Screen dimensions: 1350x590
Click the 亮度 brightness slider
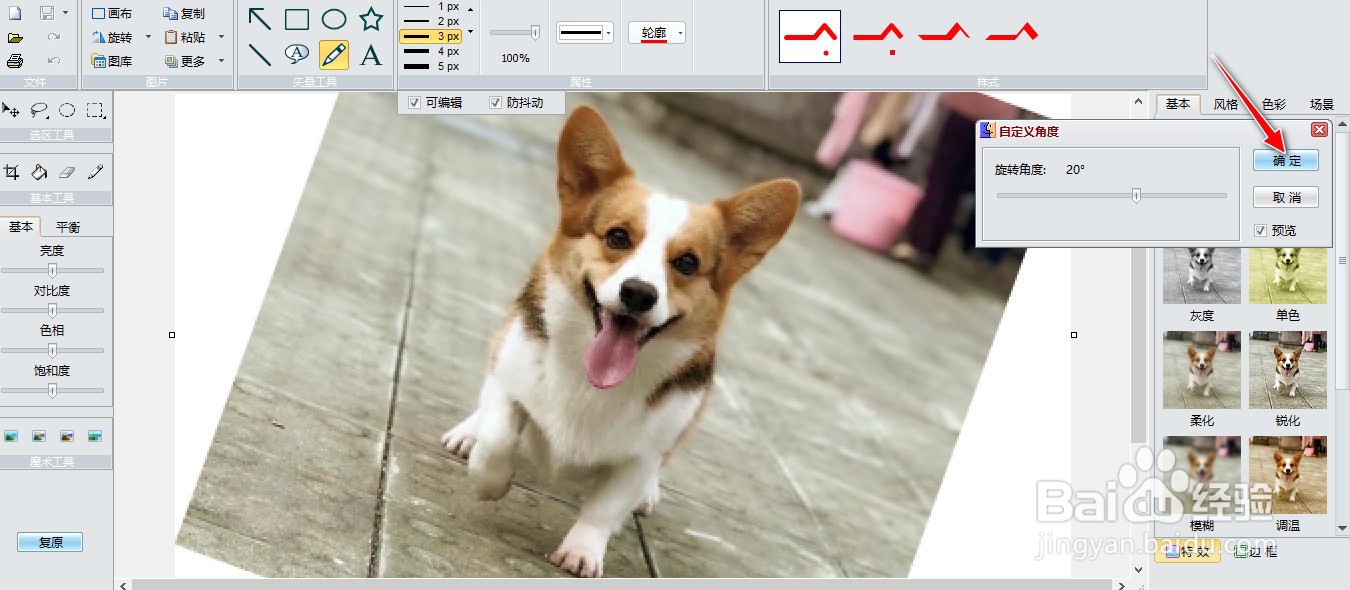[x=52, y=270]
